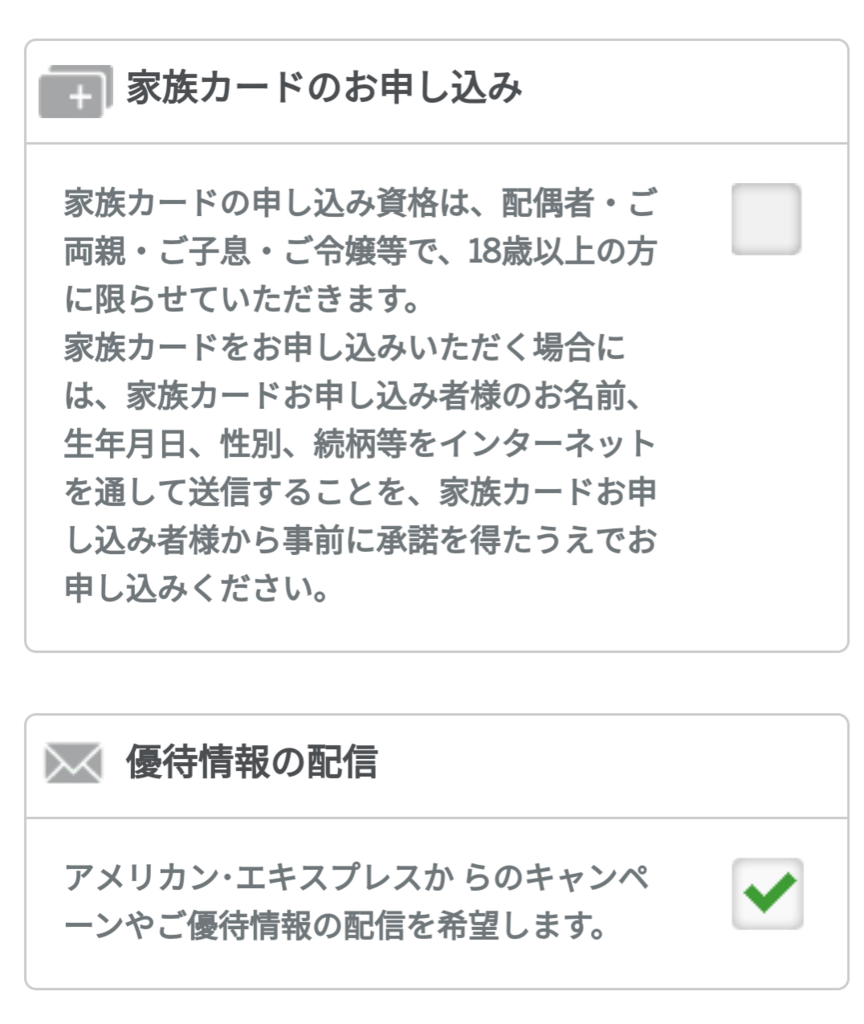864x1024 pixels.
Task: Click the family card stacked-cards icon
Action: click(76, 92)
